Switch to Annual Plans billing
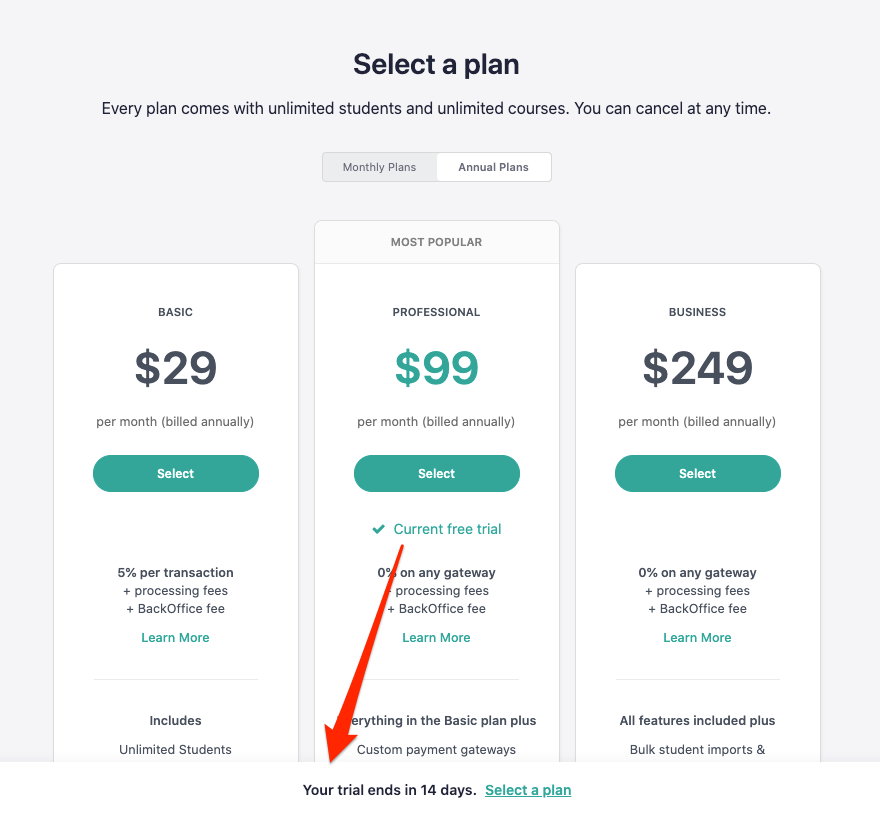Screen dimensions: 880x815 (x=493, y=167)
